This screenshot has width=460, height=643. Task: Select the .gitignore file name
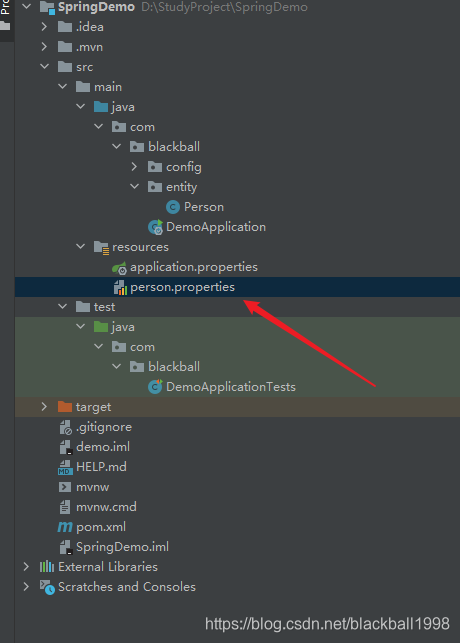[104, 427]
